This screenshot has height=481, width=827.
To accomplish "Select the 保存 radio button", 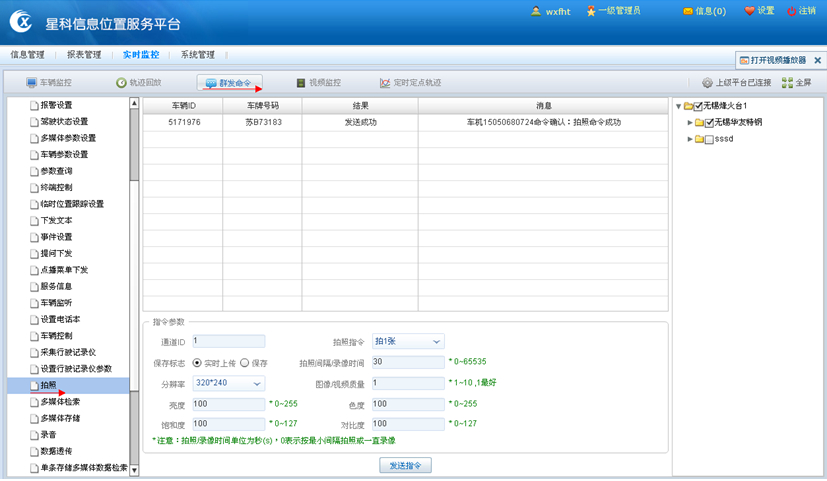I will click(244, 363).
